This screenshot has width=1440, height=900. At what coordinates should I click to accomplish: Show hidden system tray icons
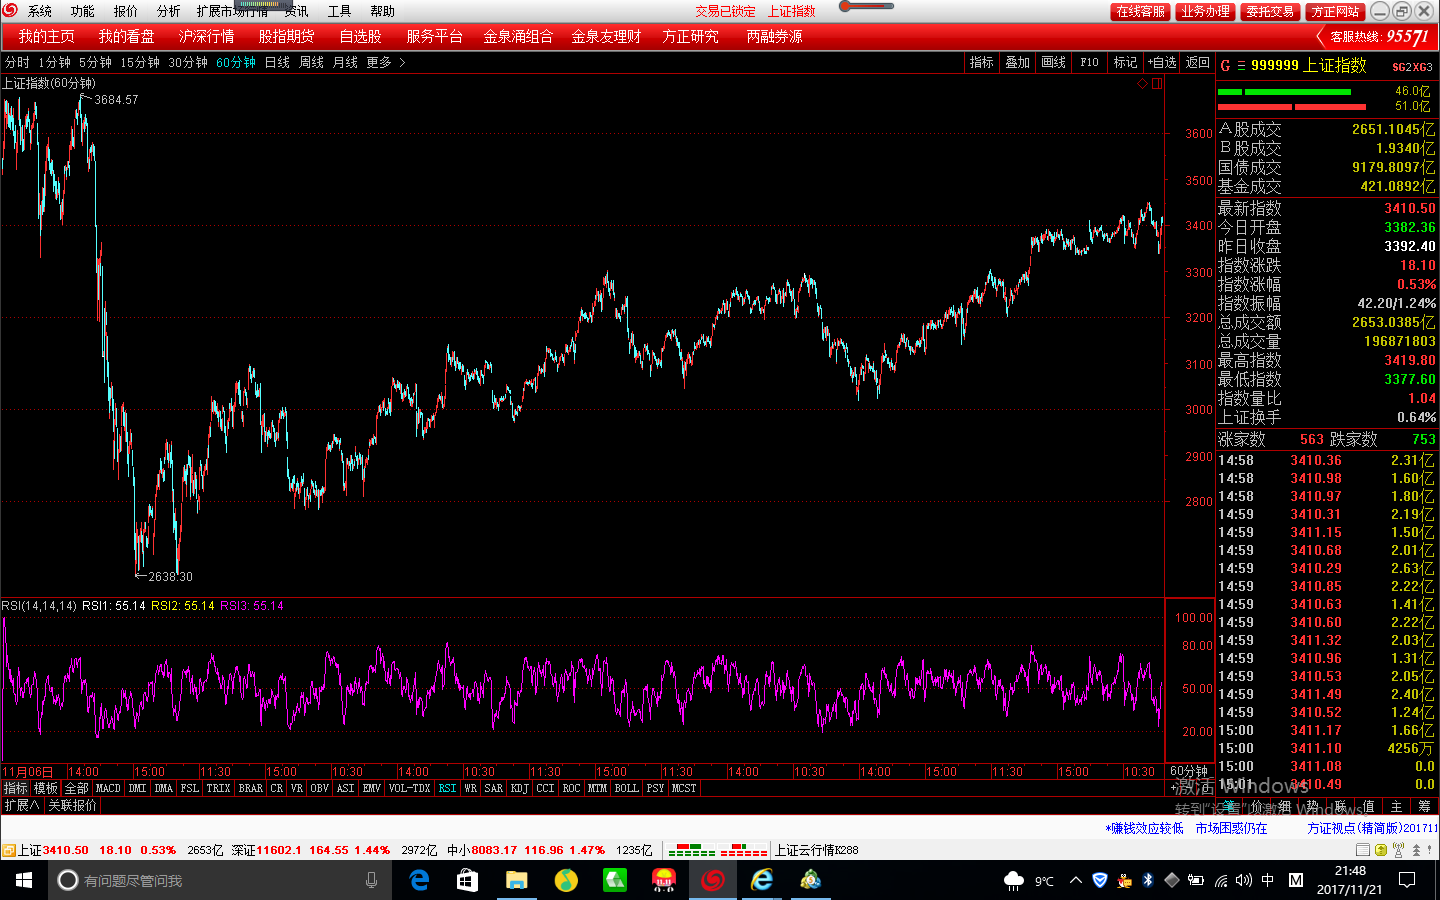click(1075, 880)
